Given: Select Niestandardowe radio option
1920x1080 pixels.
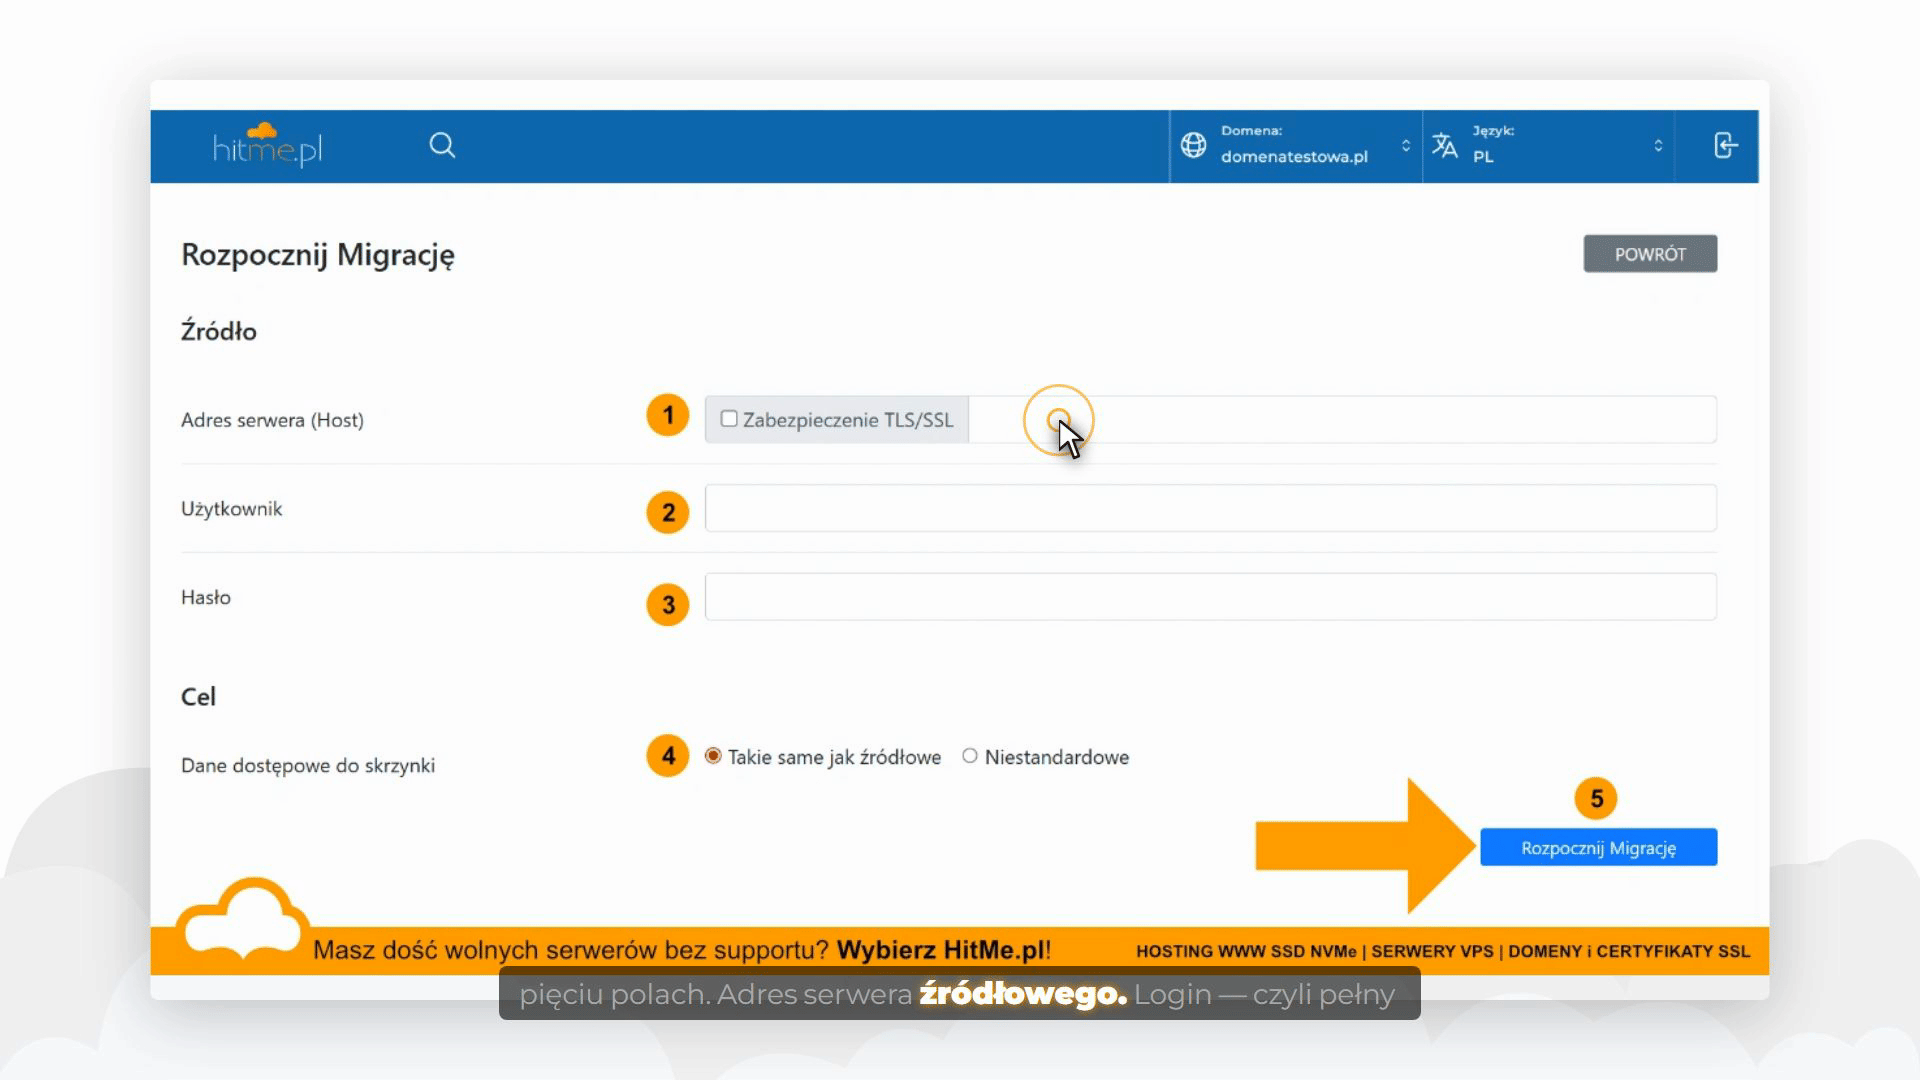Looking at the screenshot, I should click(x=970, y=756).
